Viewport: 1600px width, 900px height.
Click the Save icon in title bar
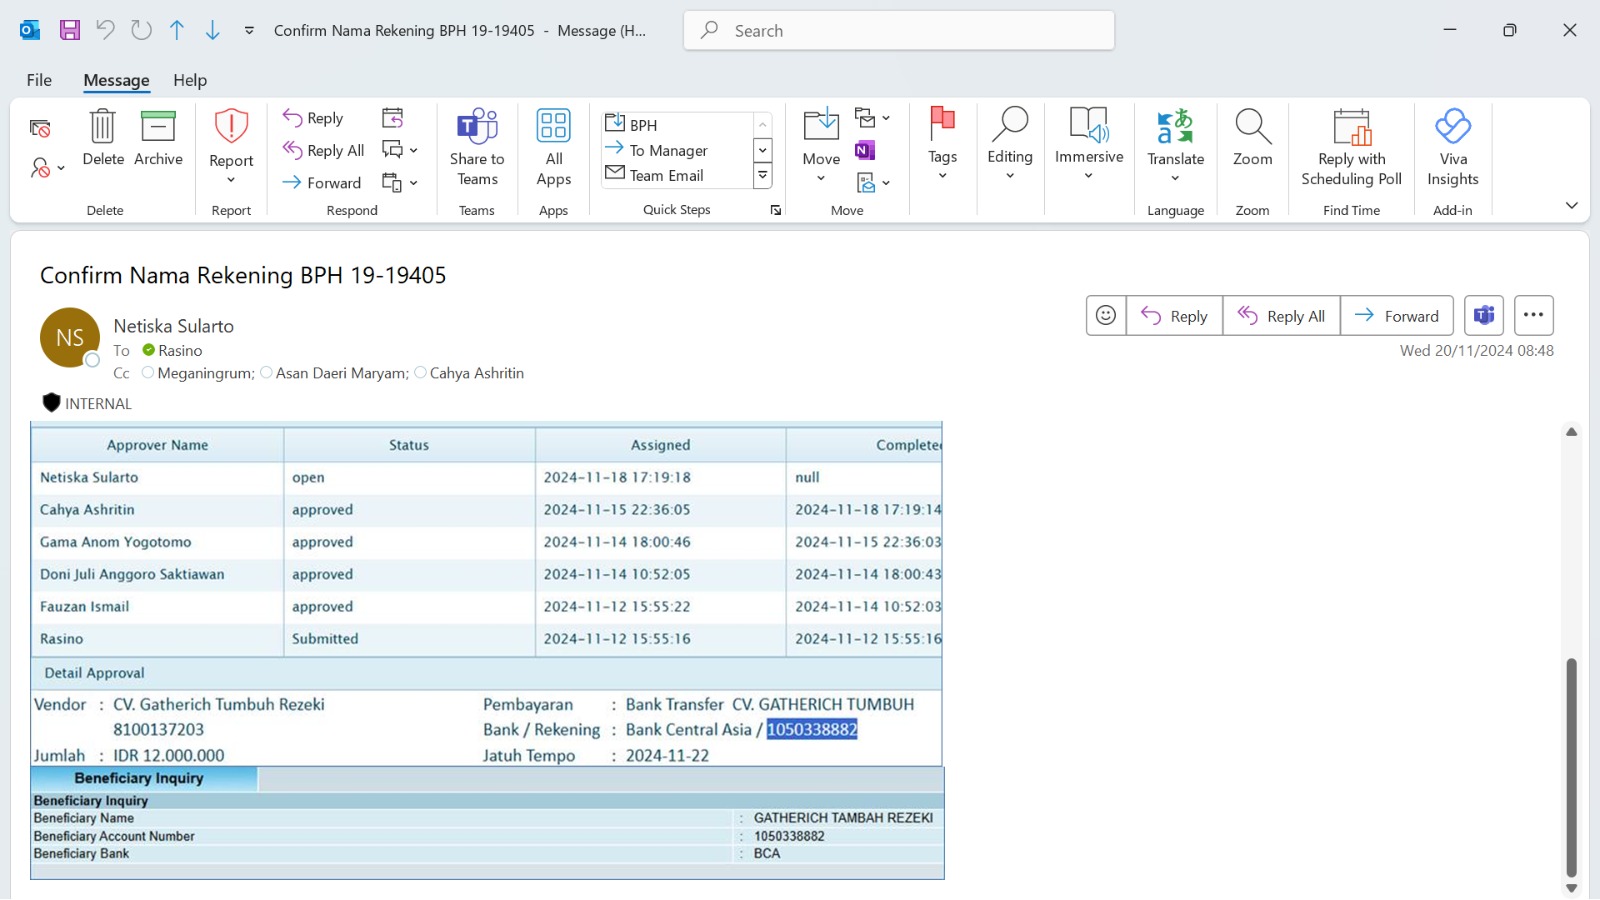pos(70,30)
